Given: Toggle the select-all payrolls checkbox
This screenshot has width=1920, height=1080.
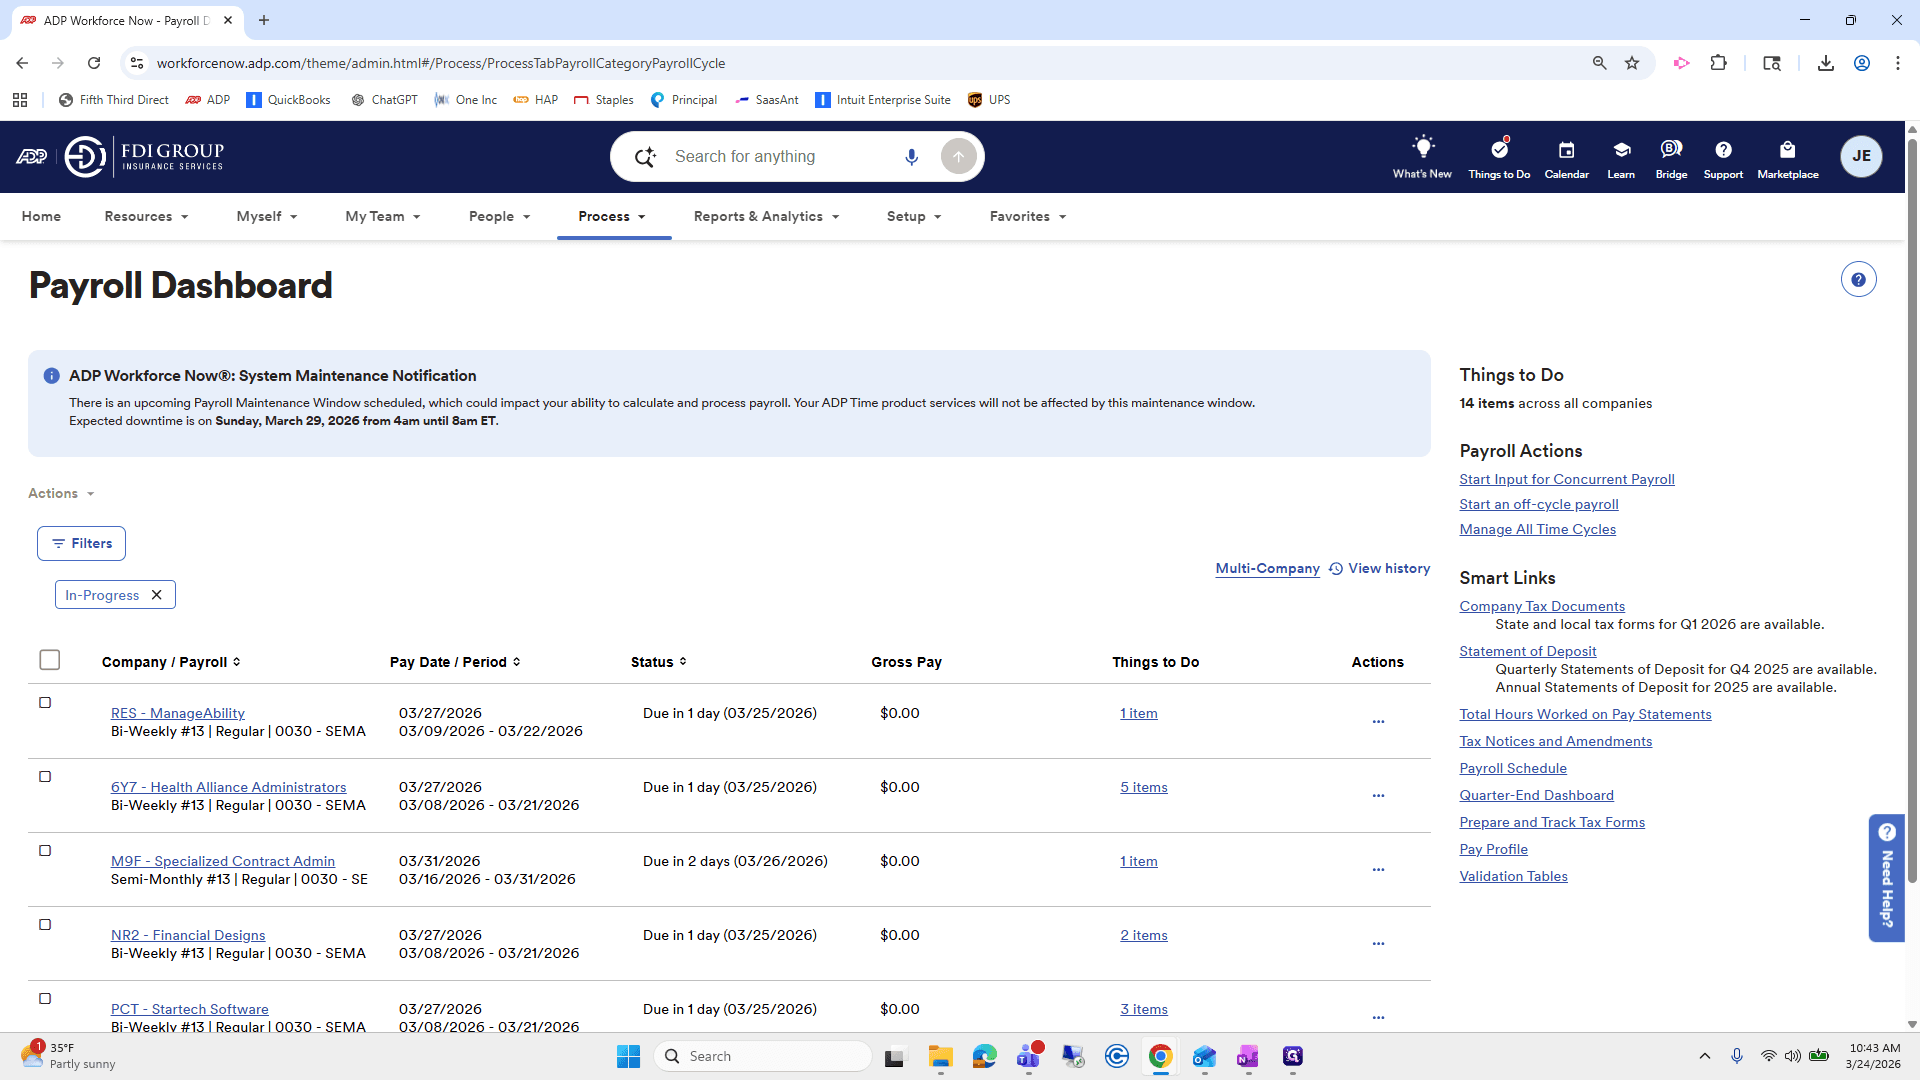Looking at the screenshot, I should pyautogui.click(x=49, y=660).
